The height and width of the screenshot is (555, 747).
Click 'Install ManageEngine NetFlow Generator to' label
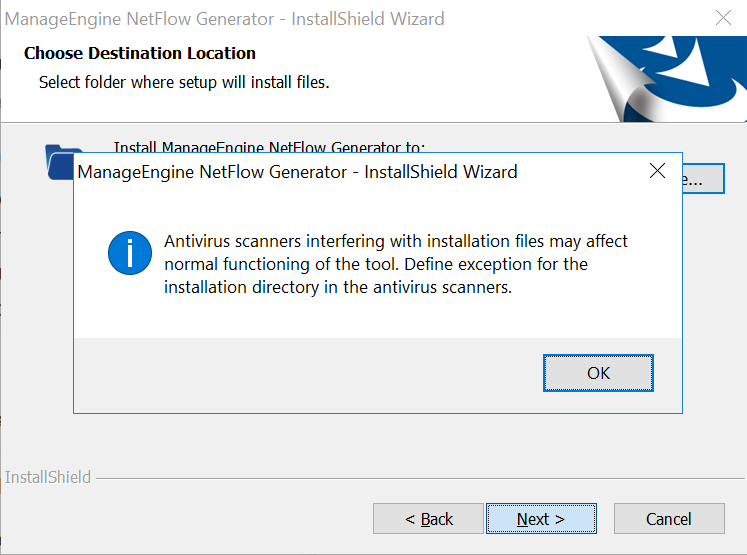(x=270, y=146)
